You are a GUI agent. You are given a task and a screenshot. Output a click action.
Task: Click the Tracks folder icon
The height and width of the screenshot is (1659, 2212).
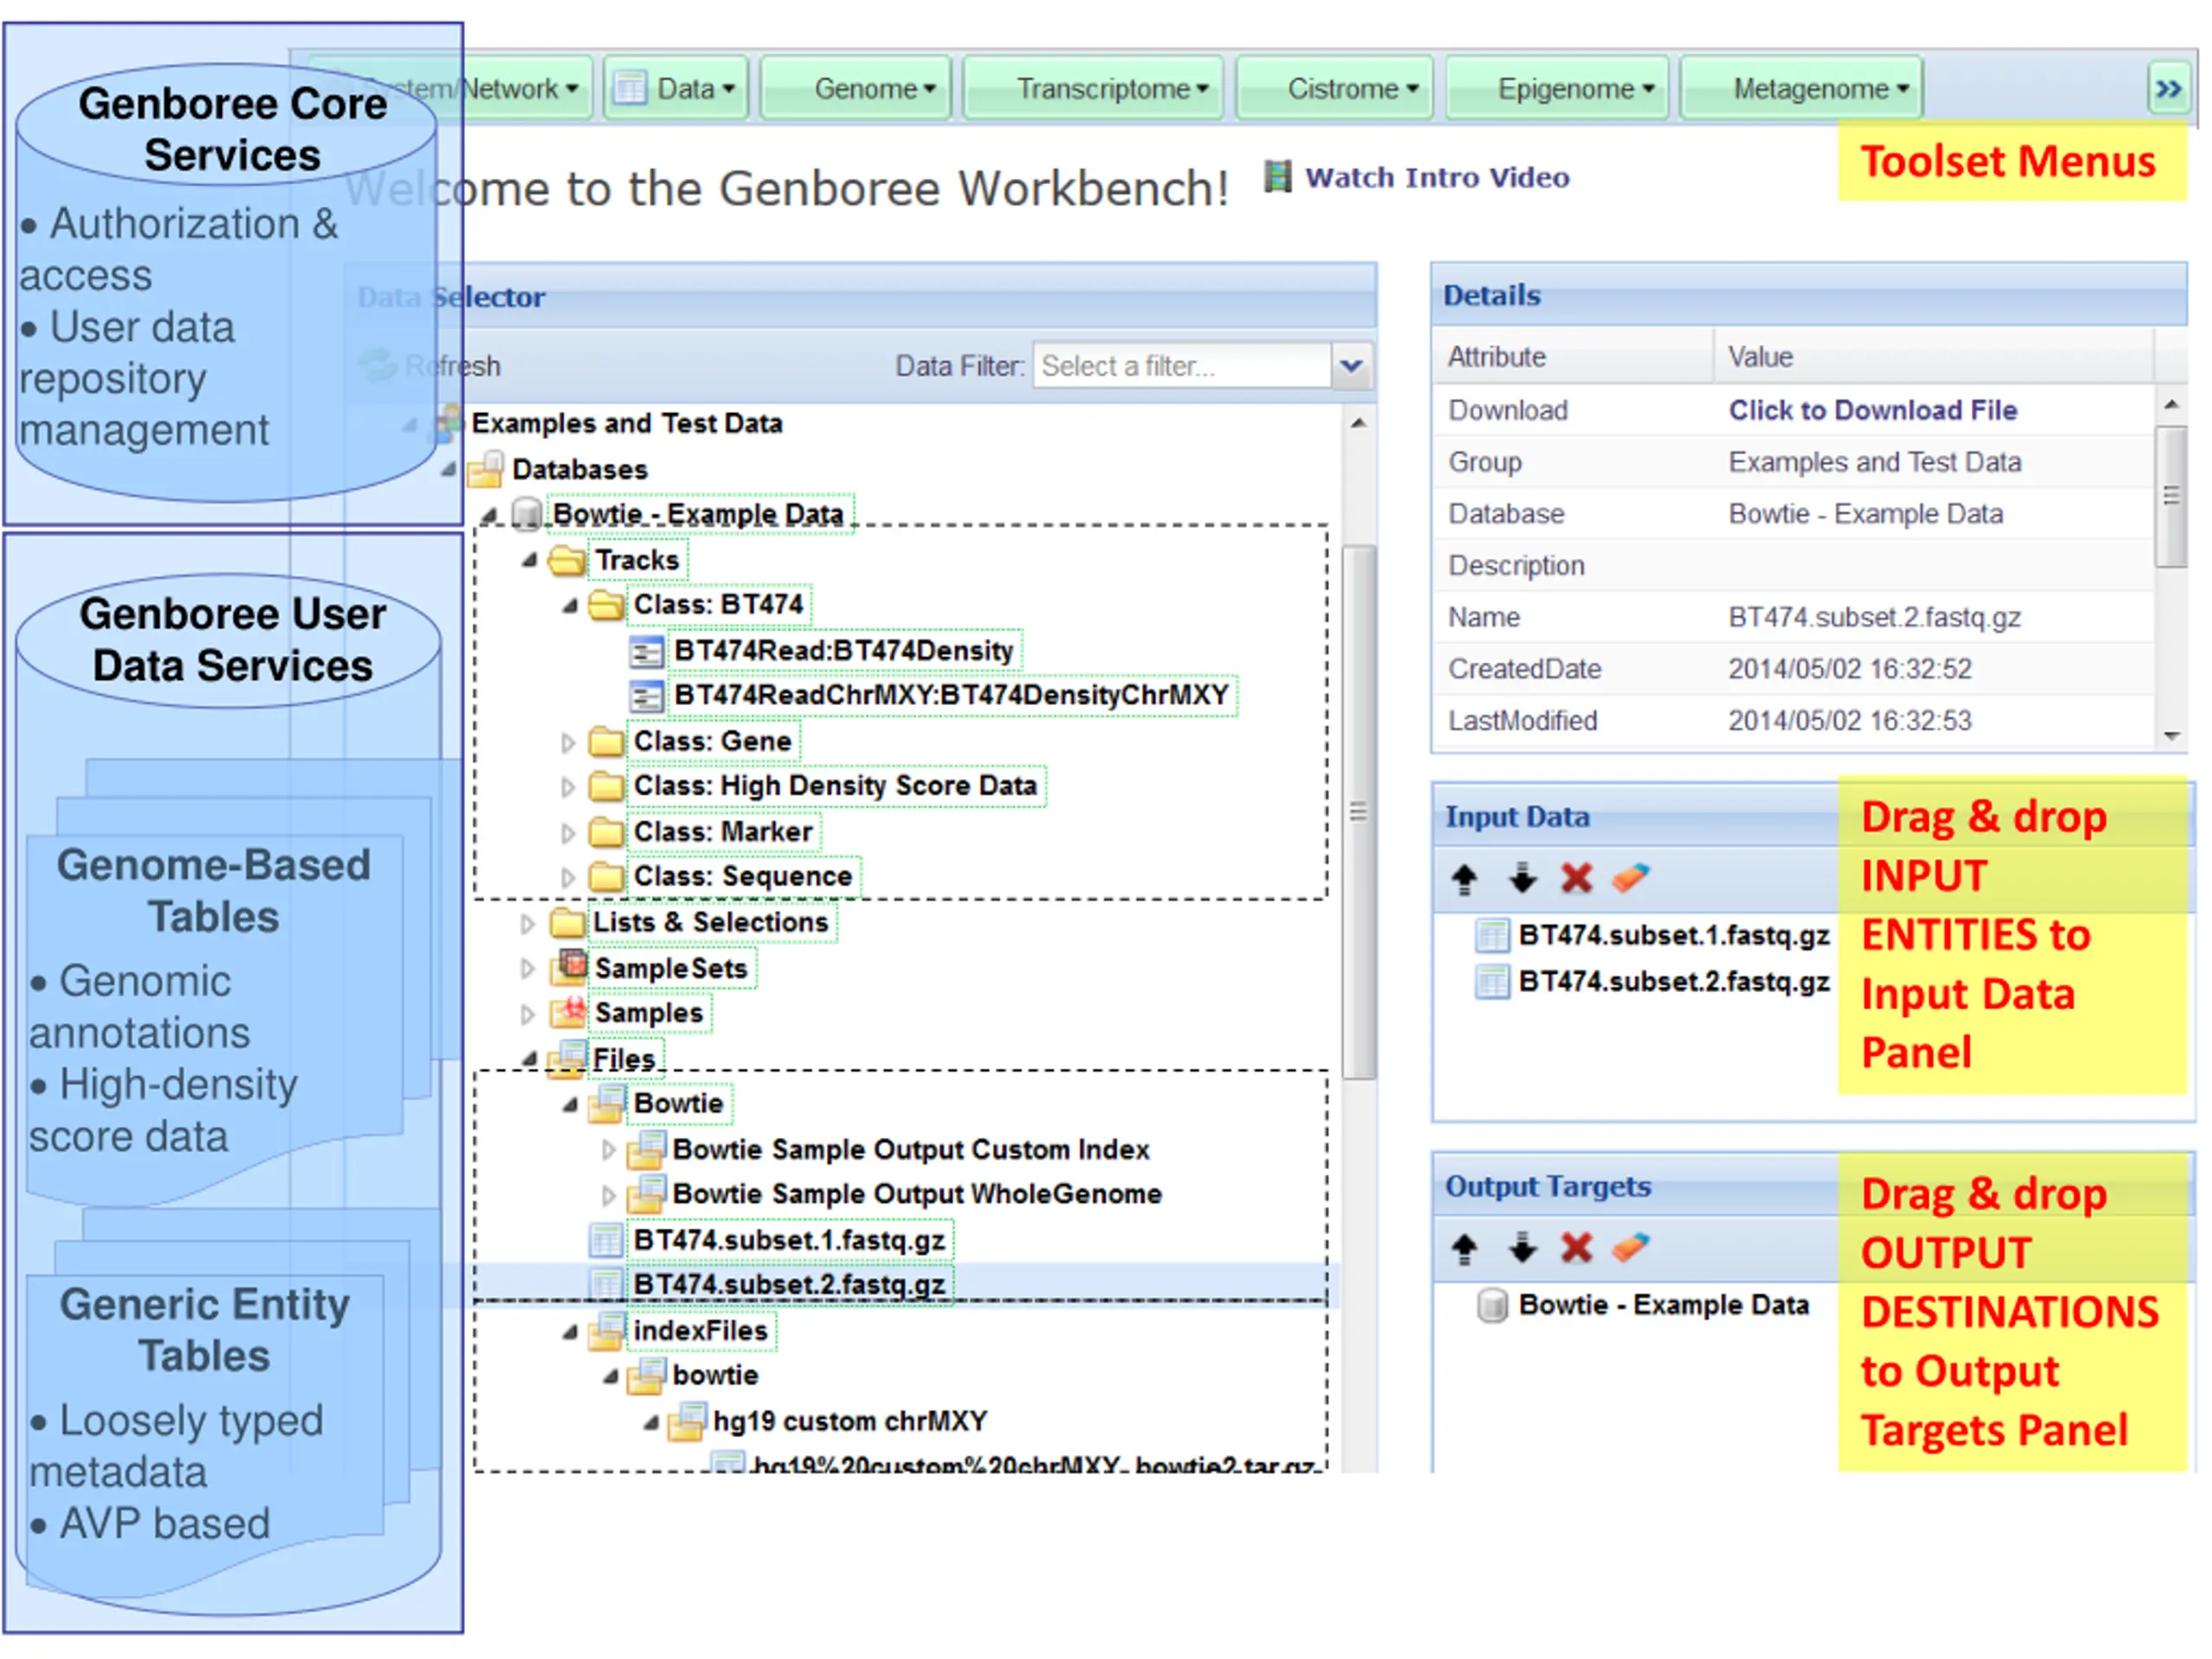pos(567,560)
